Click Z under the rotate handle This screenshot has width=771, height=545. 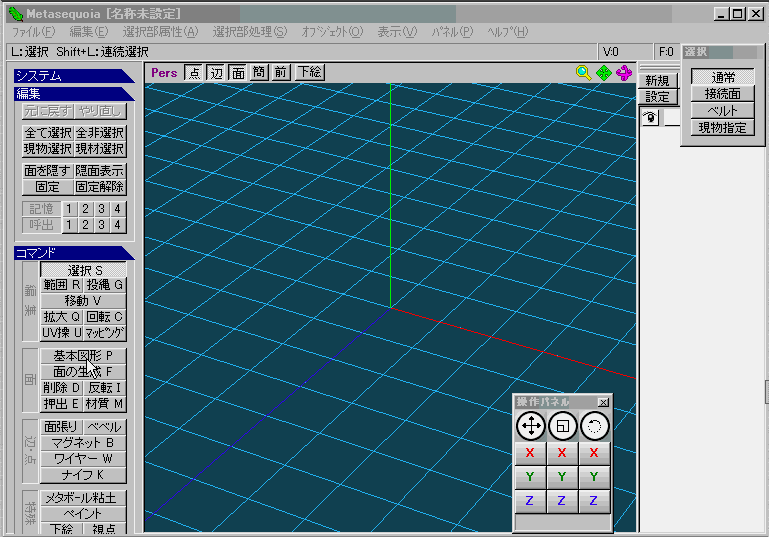594,501
